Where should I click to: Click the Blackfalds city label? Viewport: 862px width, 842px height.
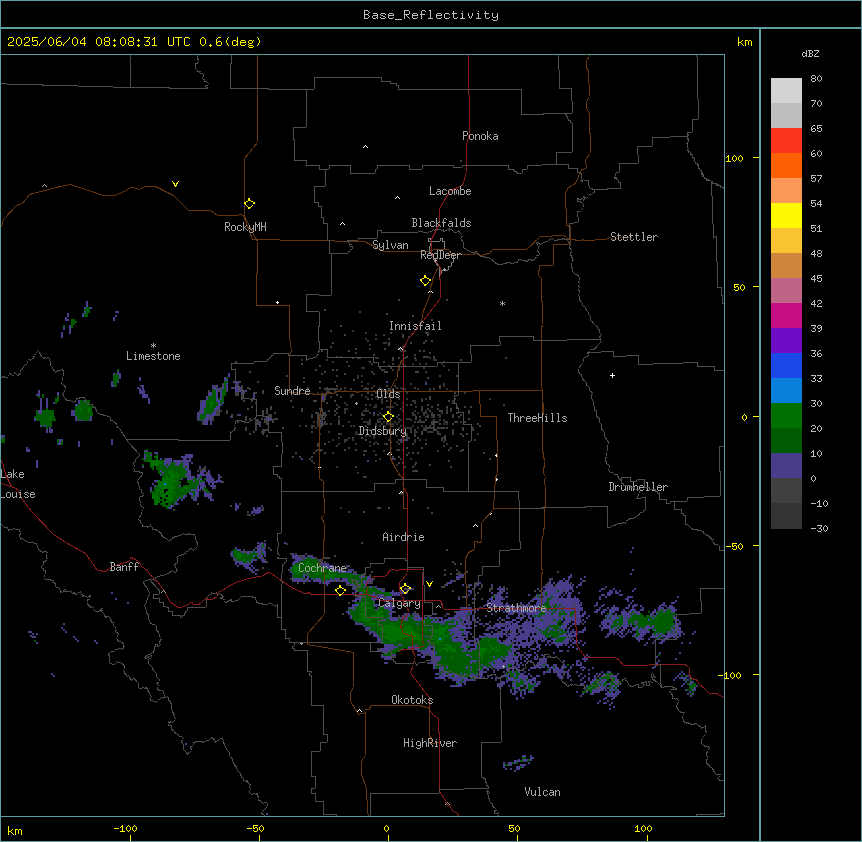point(441,223)
